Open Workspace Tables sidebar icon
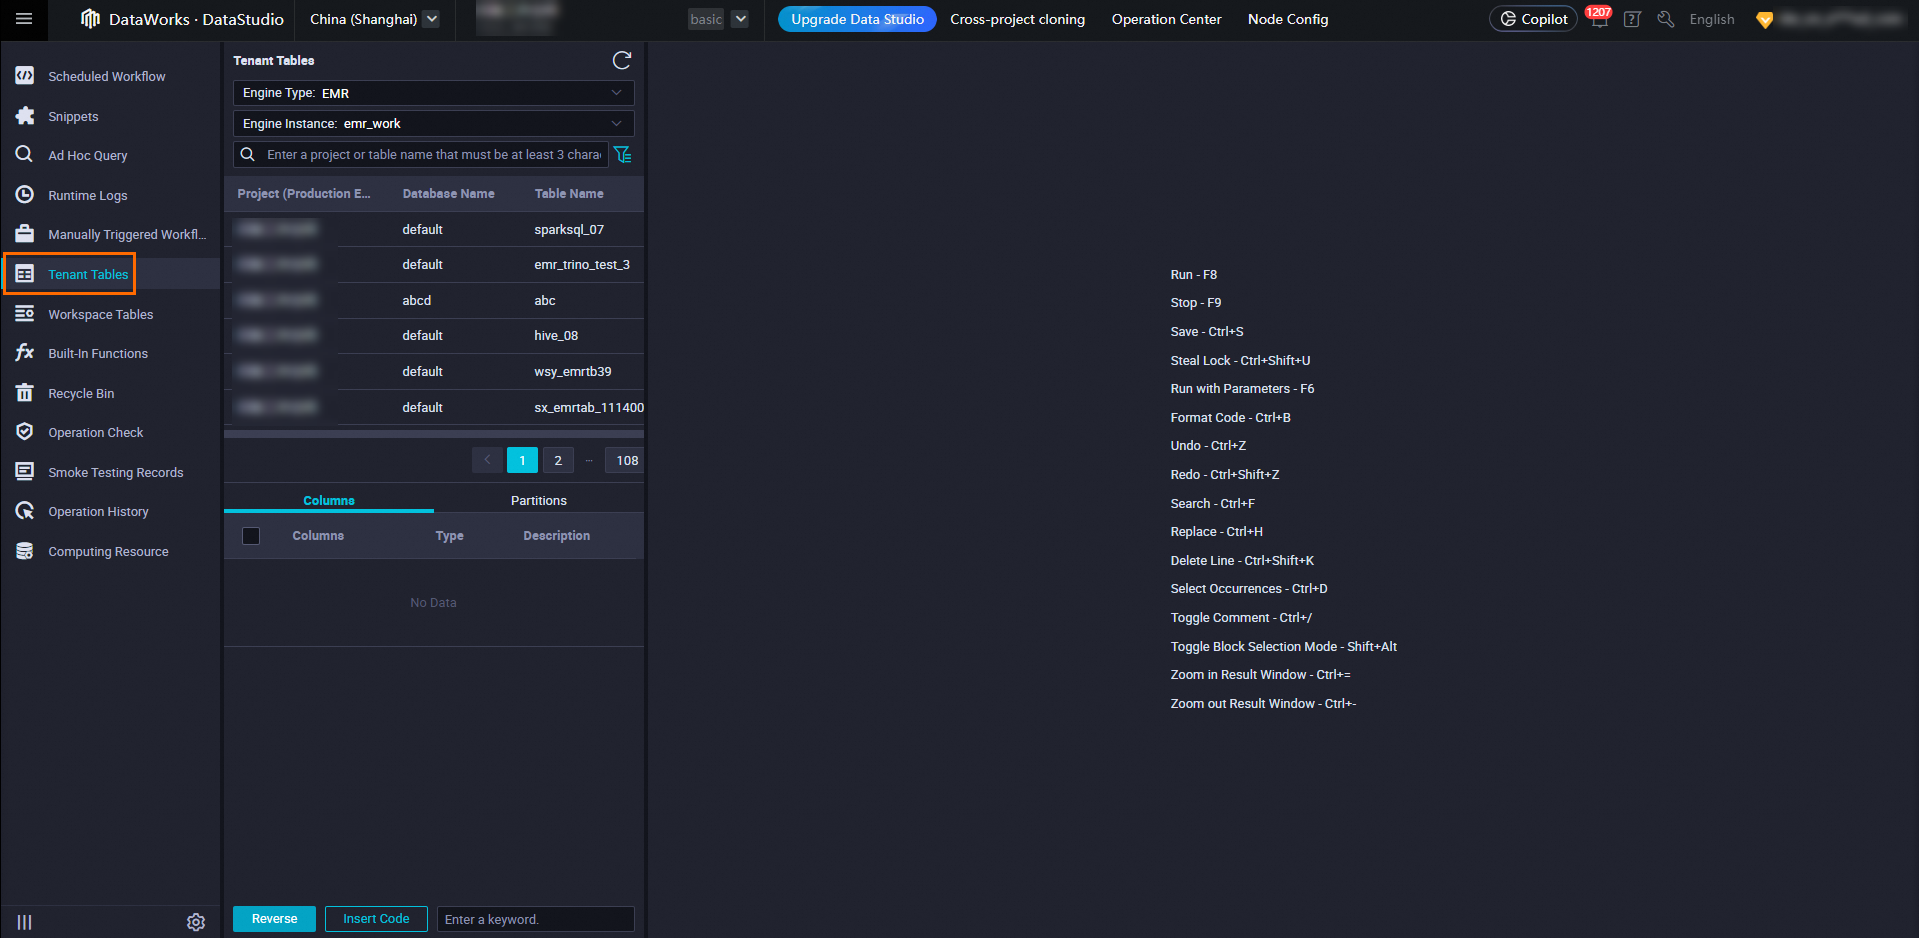Screen dimensions: 1919x938 25,314
